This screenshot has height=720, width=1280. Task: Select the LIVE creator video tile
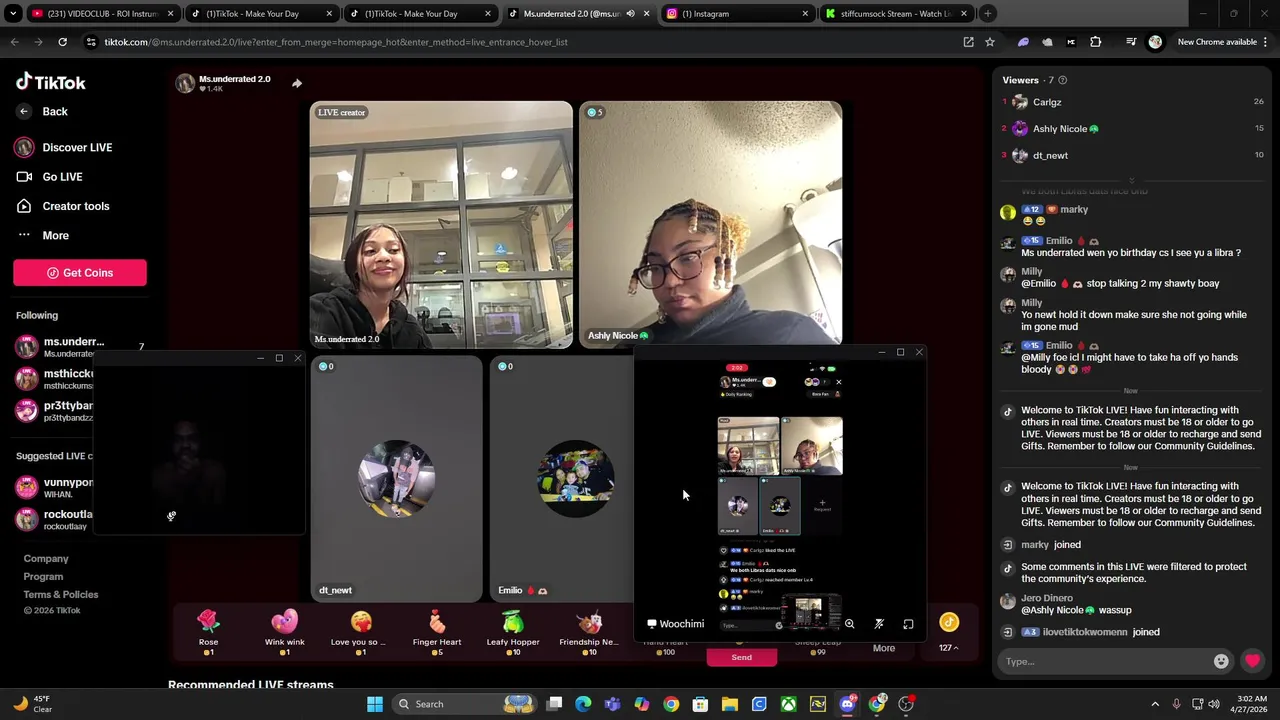click(441, 225)
